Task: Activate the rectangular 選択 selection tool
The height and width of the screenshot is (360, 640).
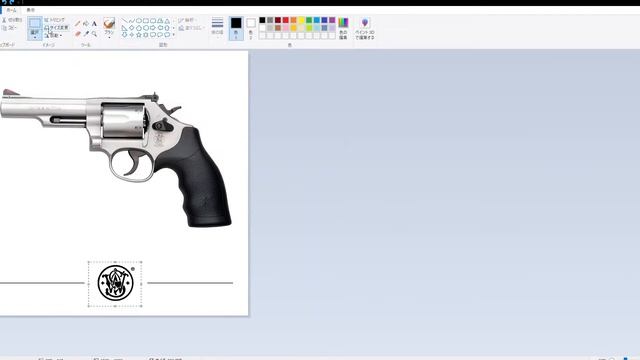Action: click(x=35, y=23)
